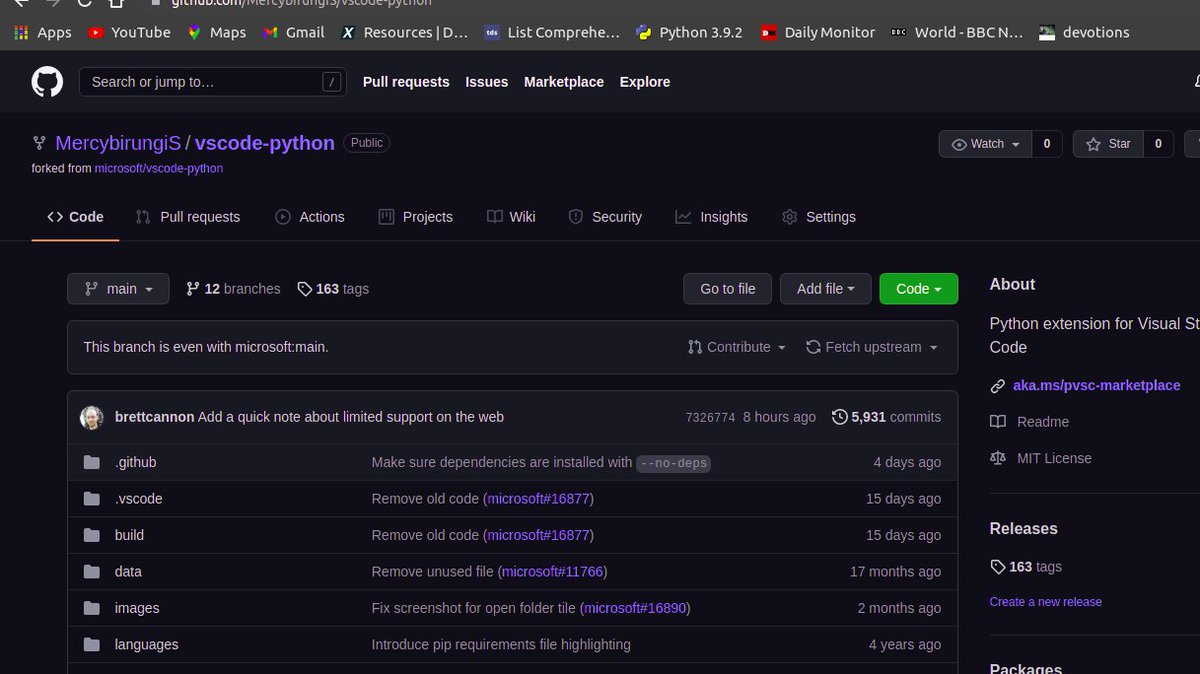Expand the Contribute dropdown

(x=737, y=347)
